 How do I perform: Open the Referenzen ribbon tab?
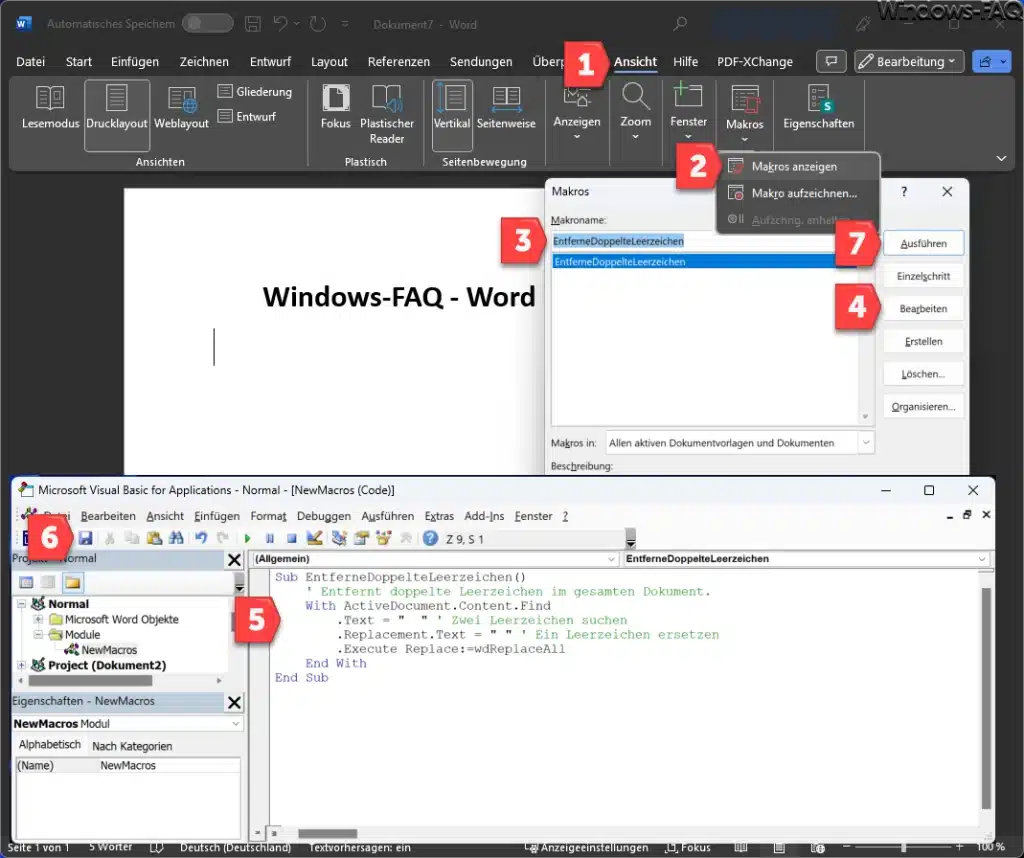coord(398,62)
